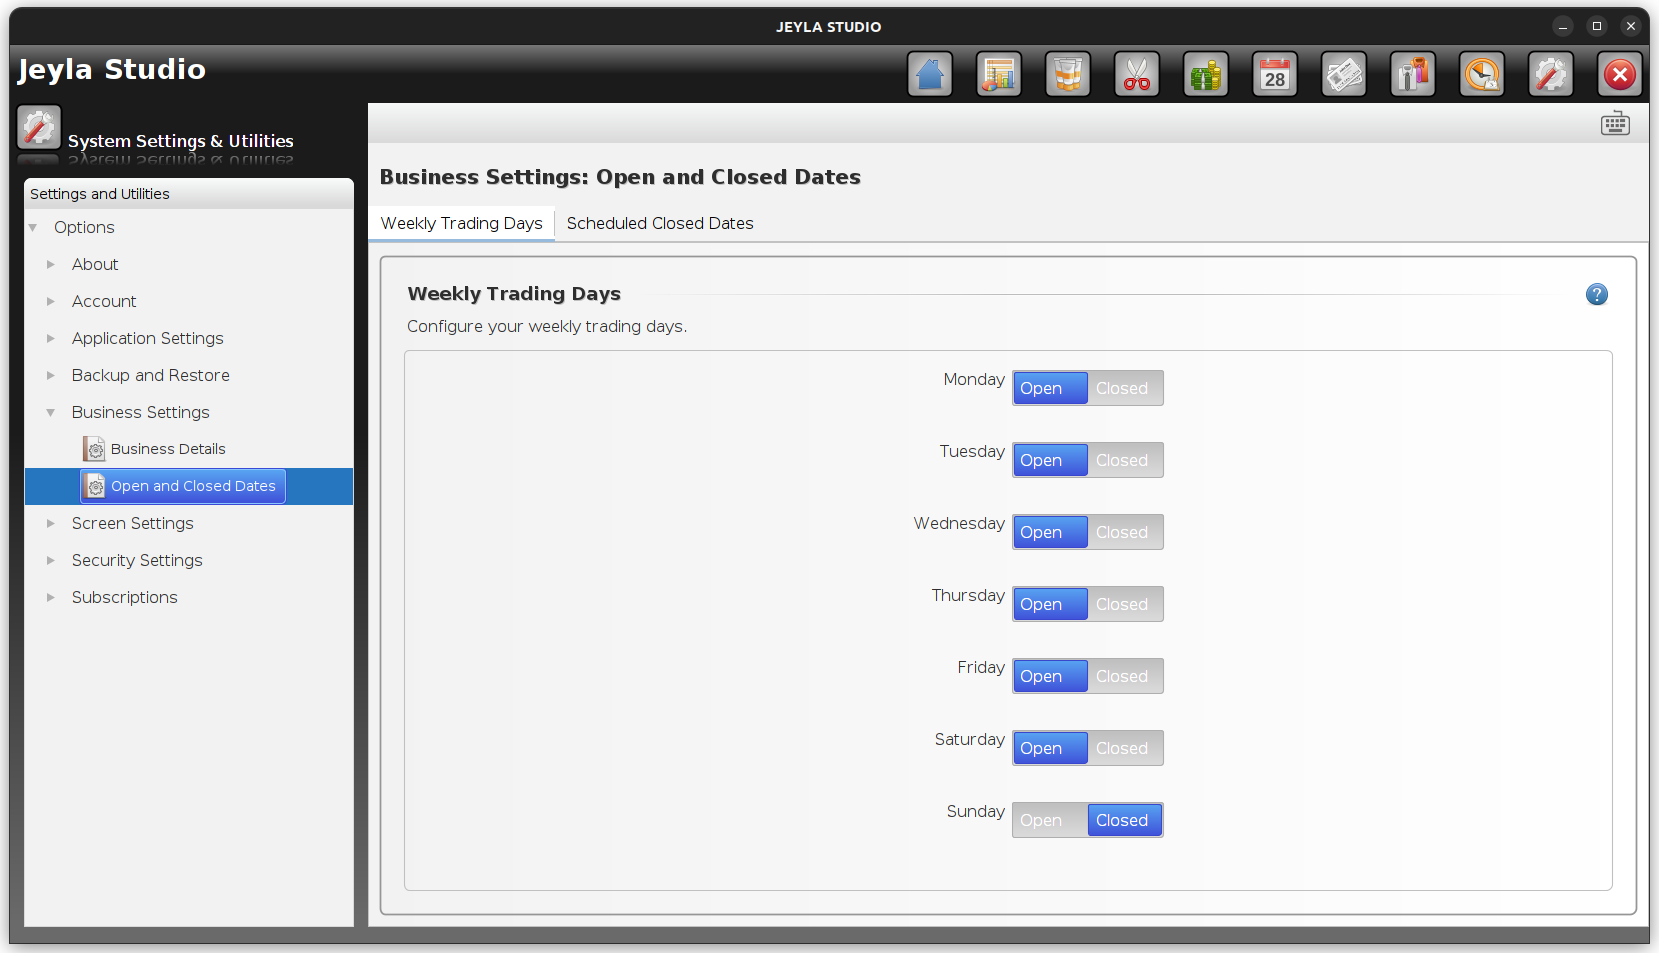This screenshot has height=953, width=1659.
Task: Set Sunday to Open
Action: pyautogui.click(x=1050, y=820)
